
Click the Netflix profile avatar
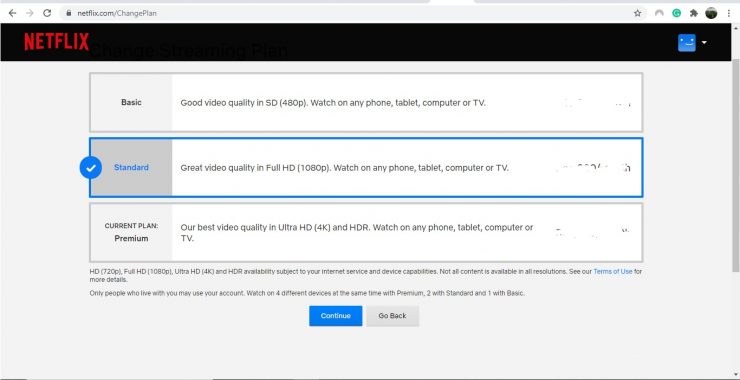pos(686,42)
